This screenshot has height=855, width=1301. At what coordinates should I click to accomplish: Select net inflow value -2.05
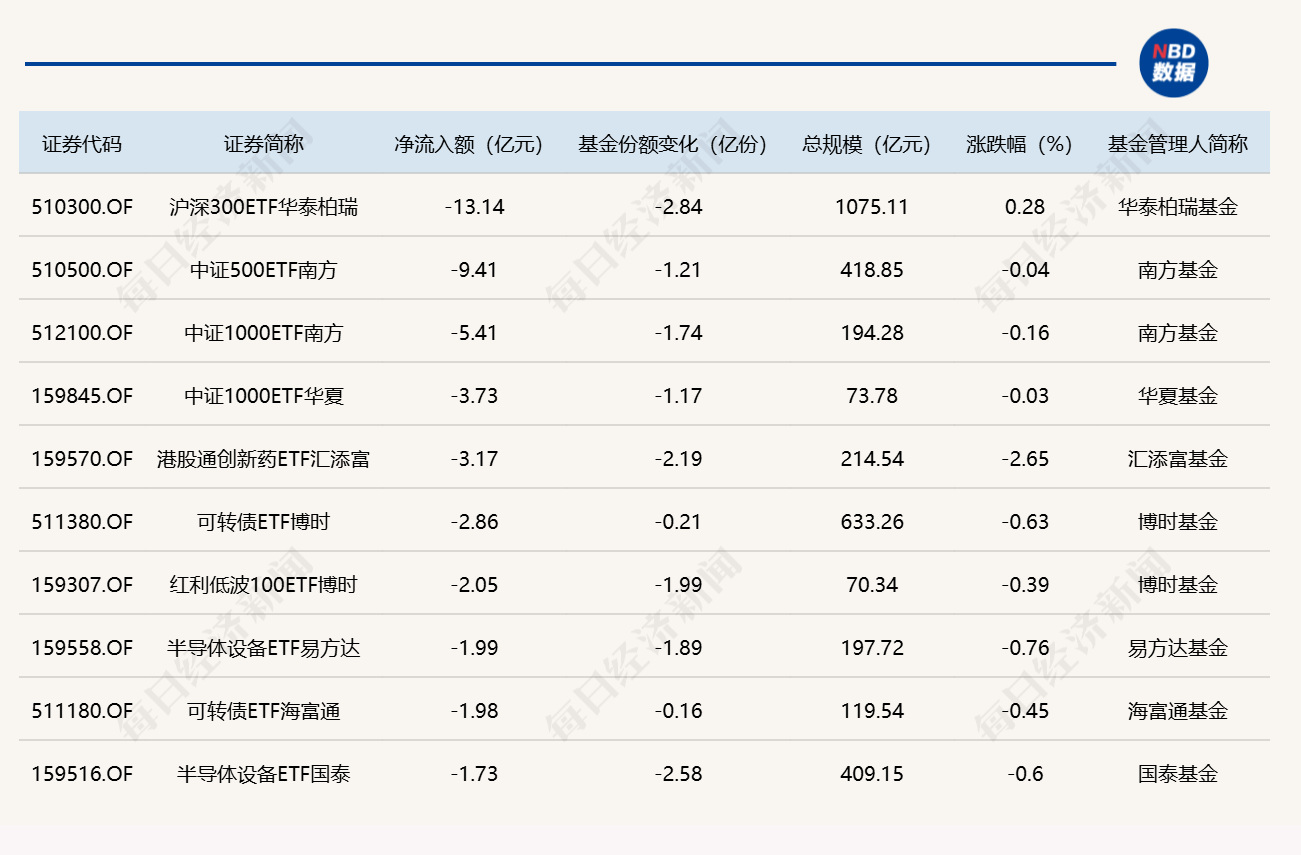474,585
